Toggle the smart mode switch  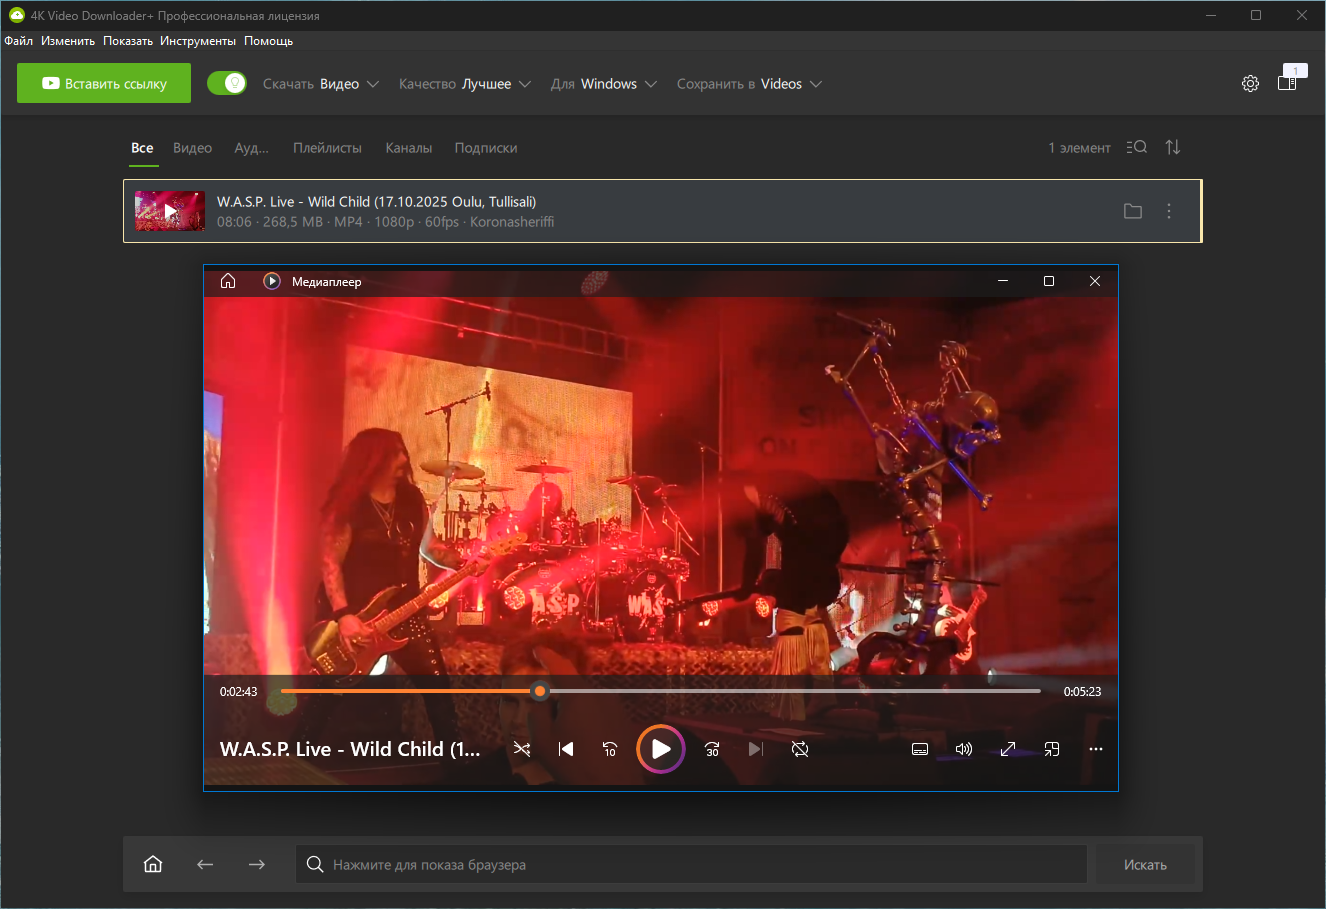[227, 83]
